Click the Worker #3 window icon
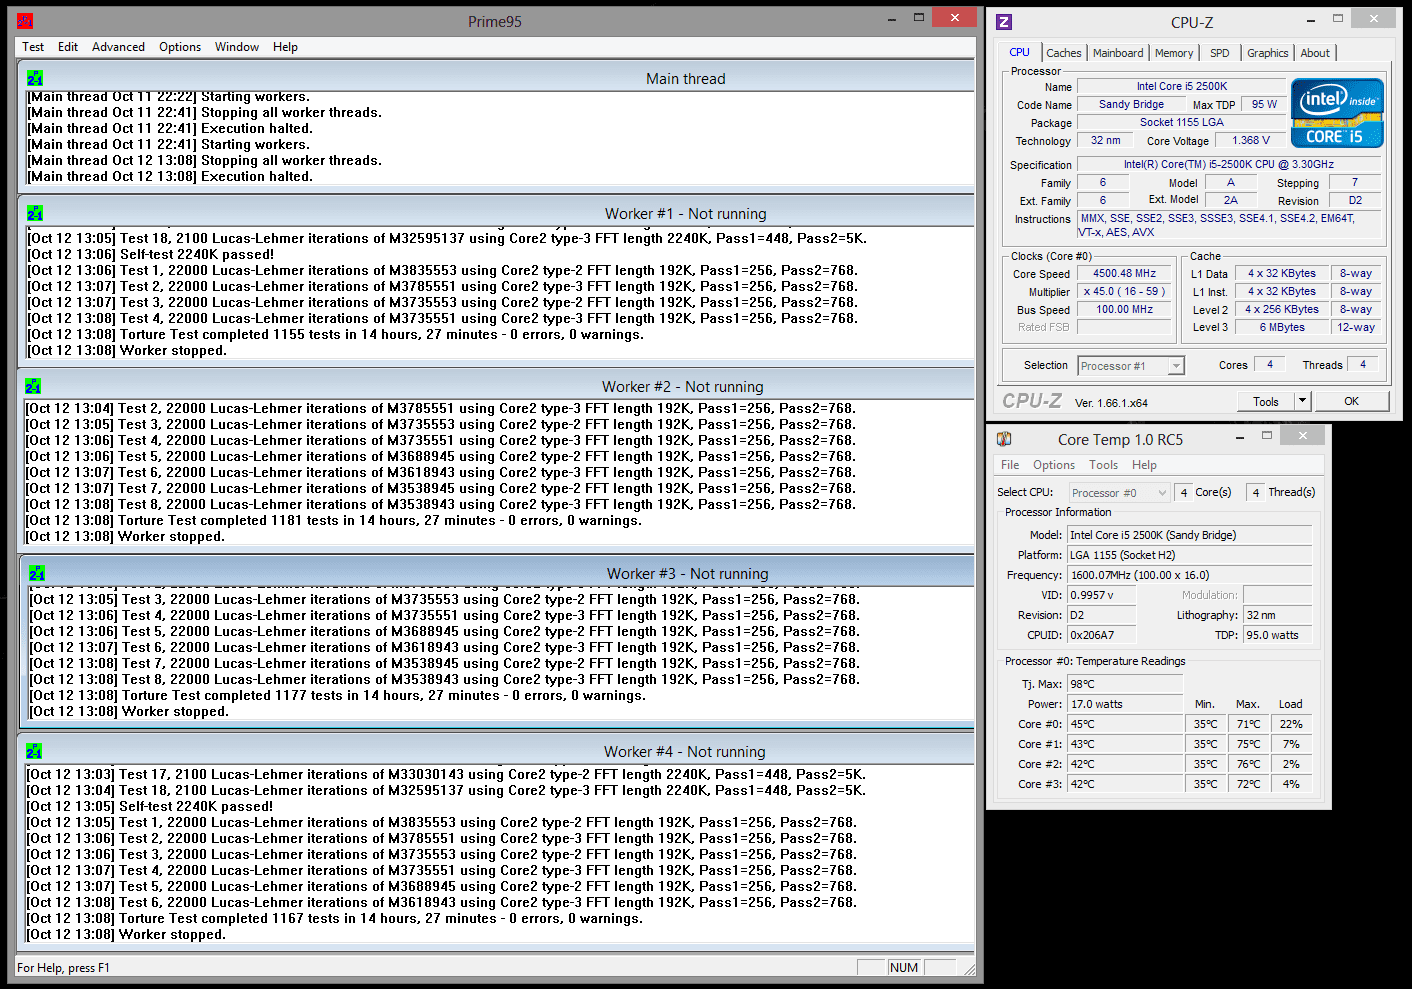Screen dimensions: 1412x989 pyautogui.click(x=37, y=573)
